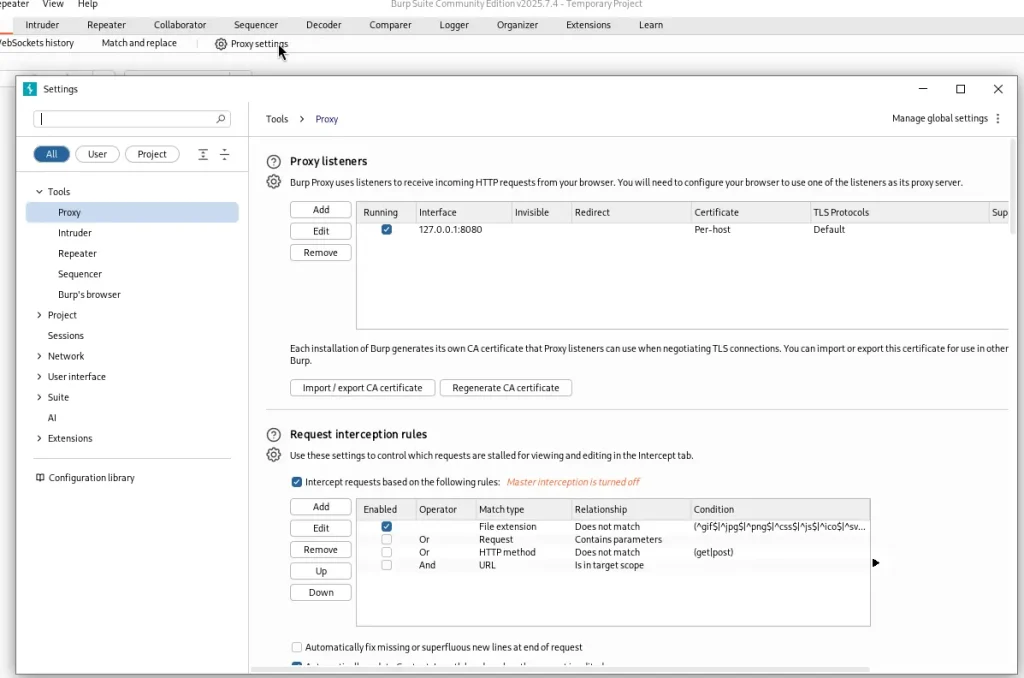Open the Match and replace tab

pyautogui.click(x=139, y=44)
